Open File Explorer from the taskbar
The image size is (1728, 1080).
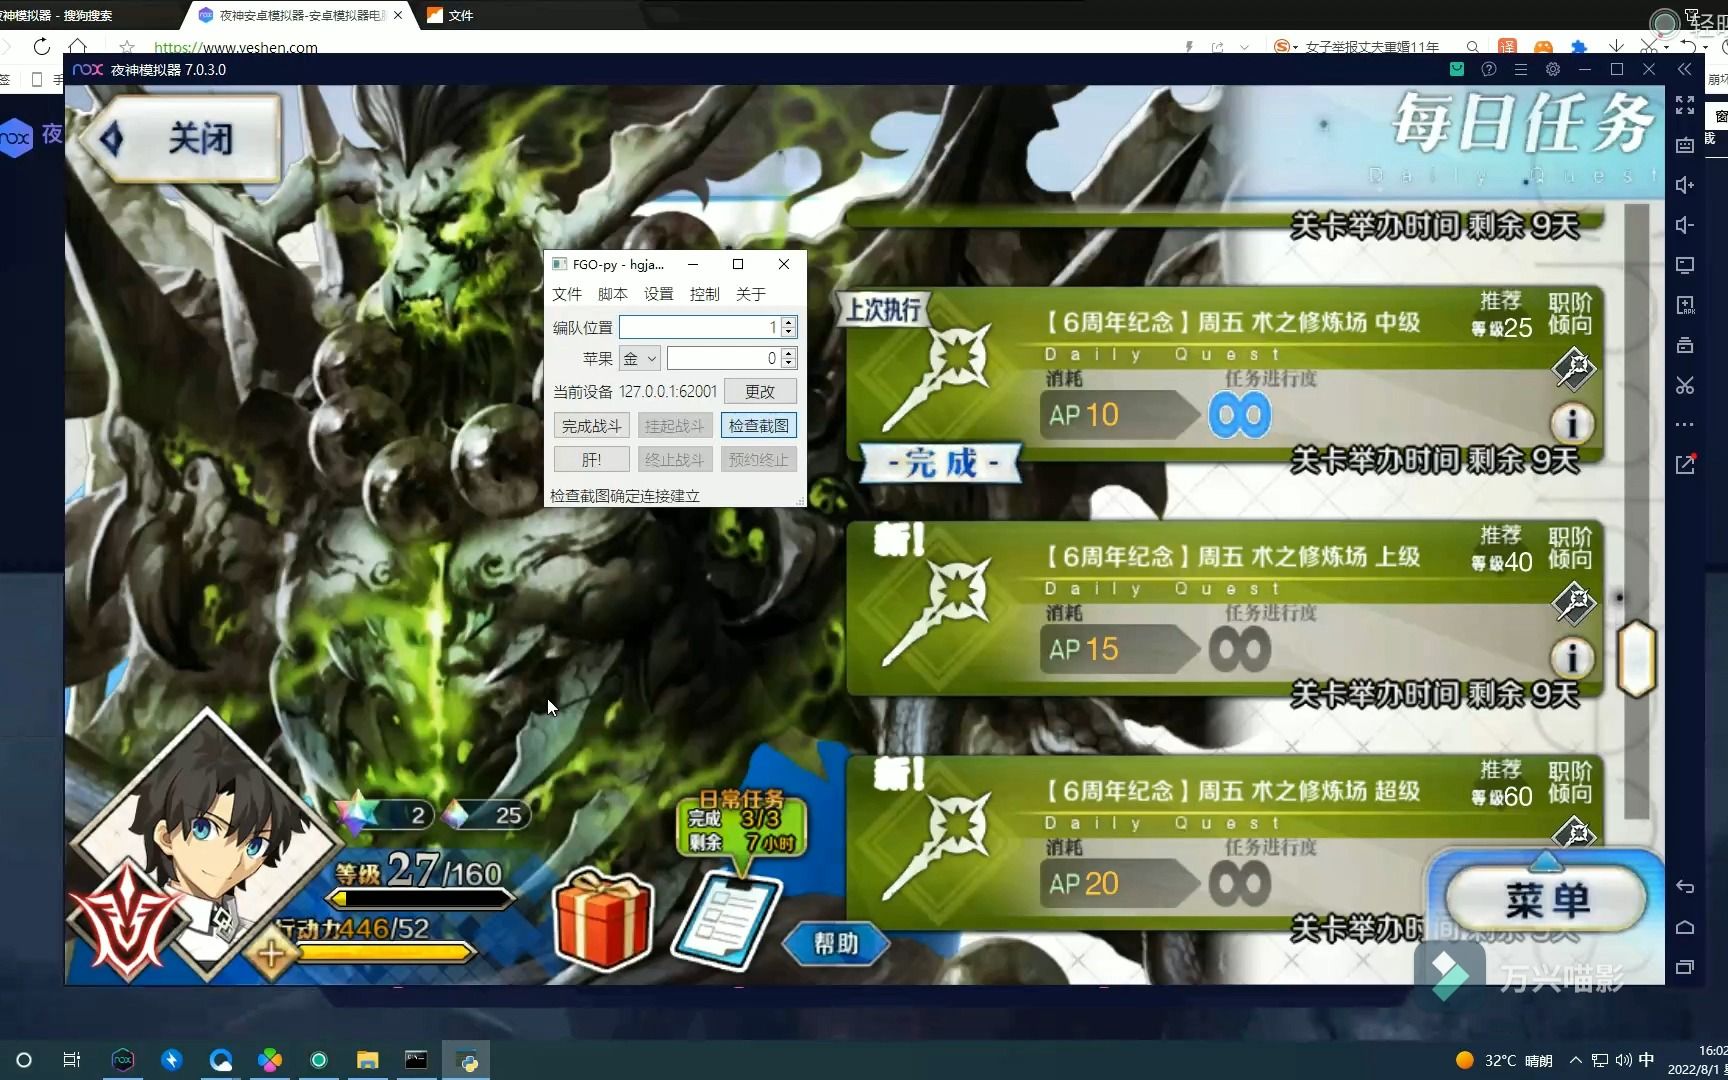pyautogui.click(x=367, y=1060)
